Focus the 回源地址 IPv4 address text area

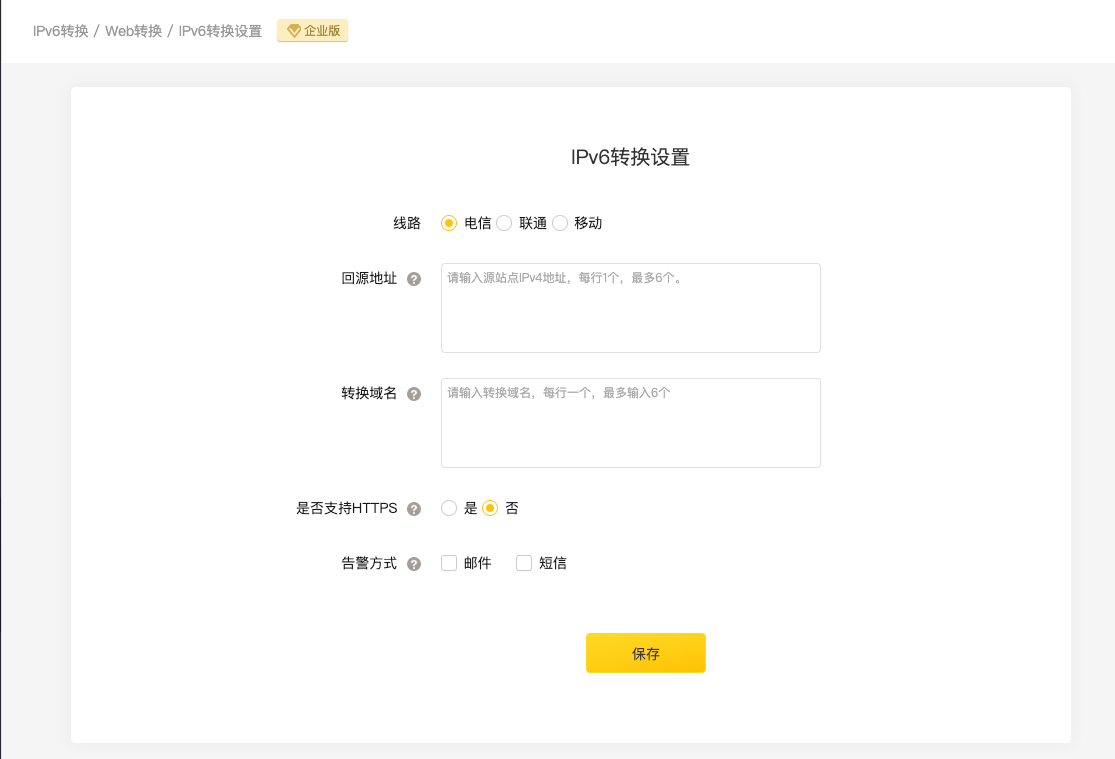pos(630,308)
